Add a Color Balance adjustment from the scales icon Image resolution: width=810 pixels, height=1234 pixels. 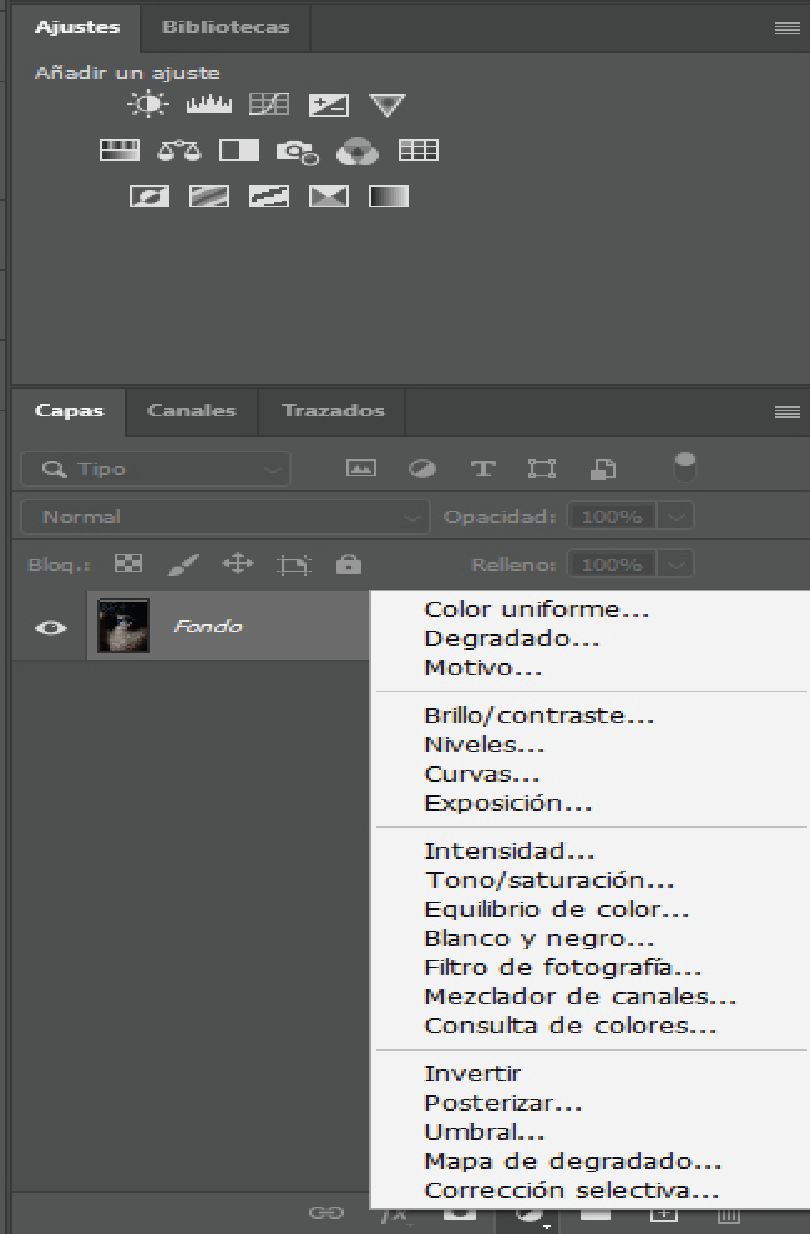click(180, 151)
